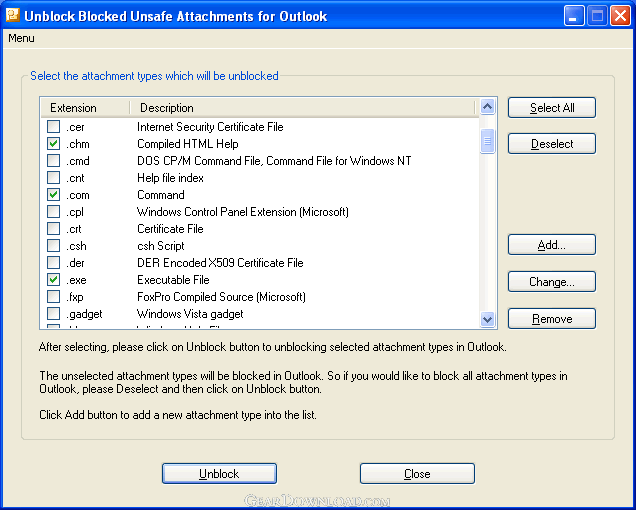Check the .cer extension checkbox
Image resolution: width=636 pixels, height=510 pixels.
pyautogui.click(x=54, y=127)
